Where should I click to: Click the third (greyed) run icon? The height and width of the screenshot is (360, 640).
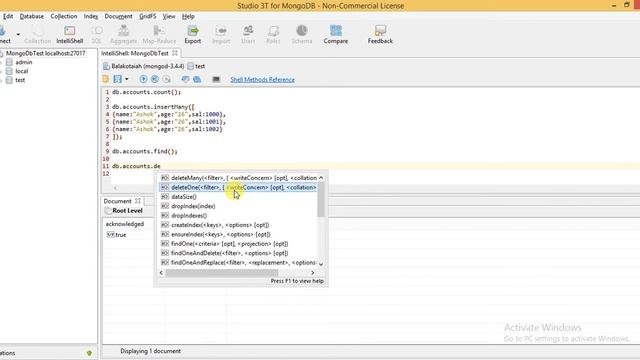tap(167, 79)
